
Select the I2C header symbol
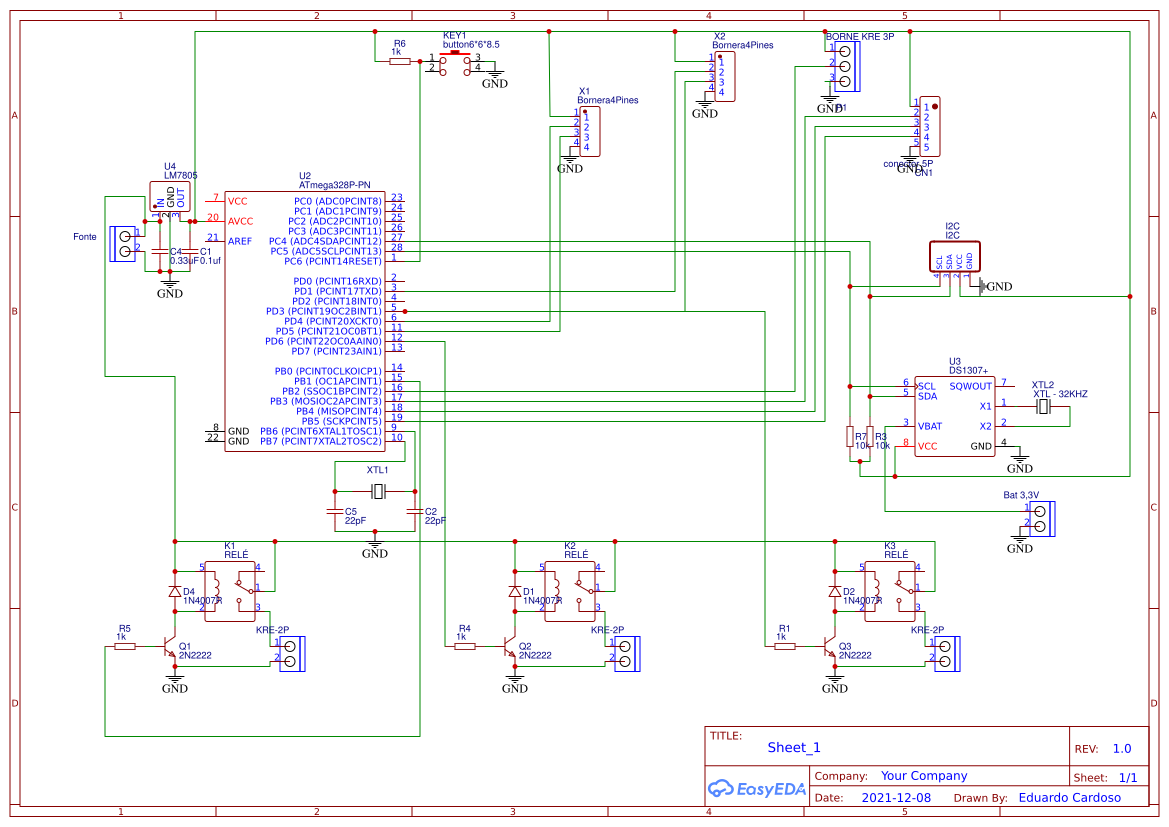coord(954,257)
